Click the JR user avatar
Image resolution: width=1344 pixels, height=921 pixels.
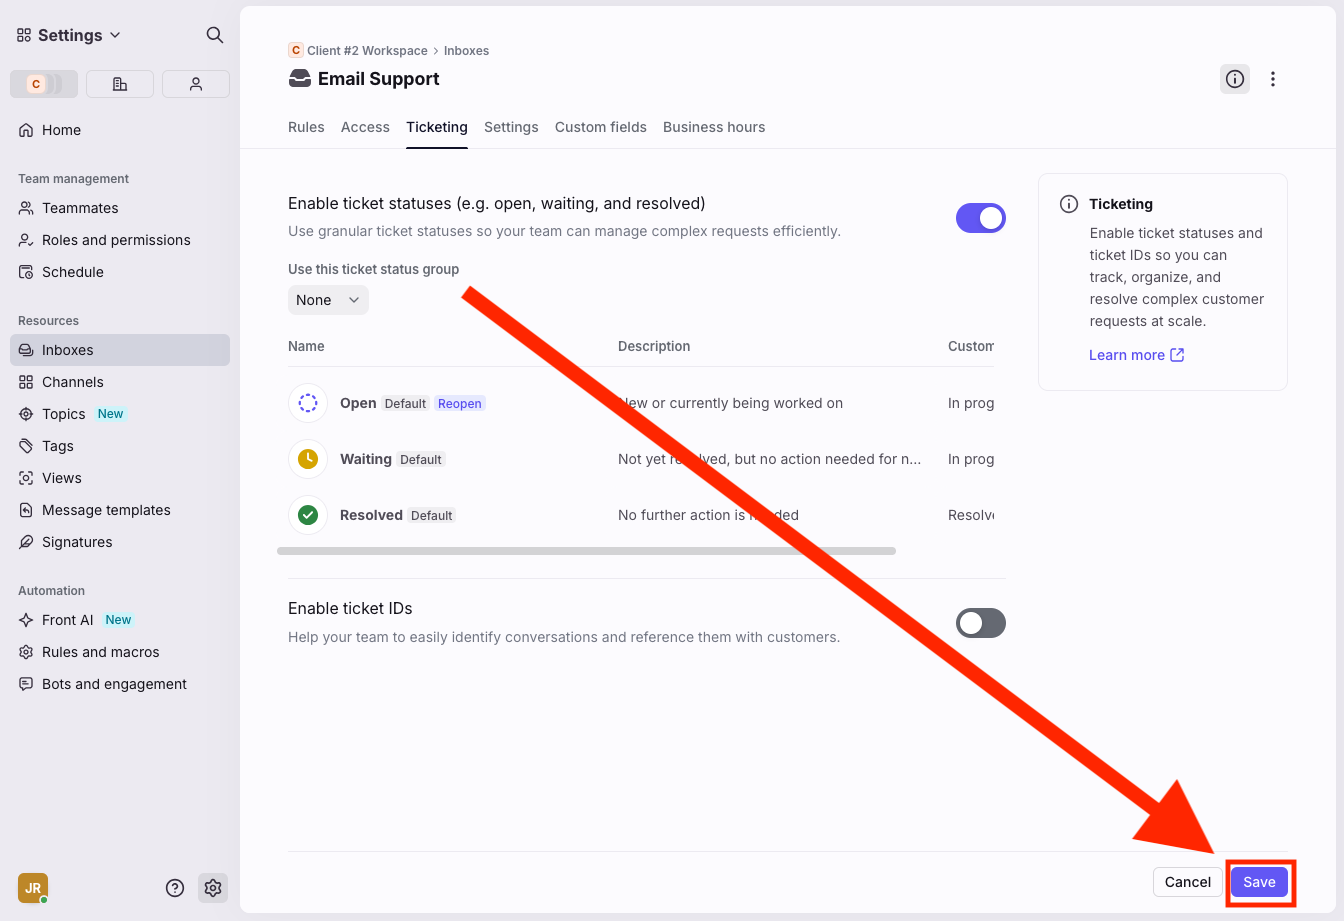(x=32, y=888)
